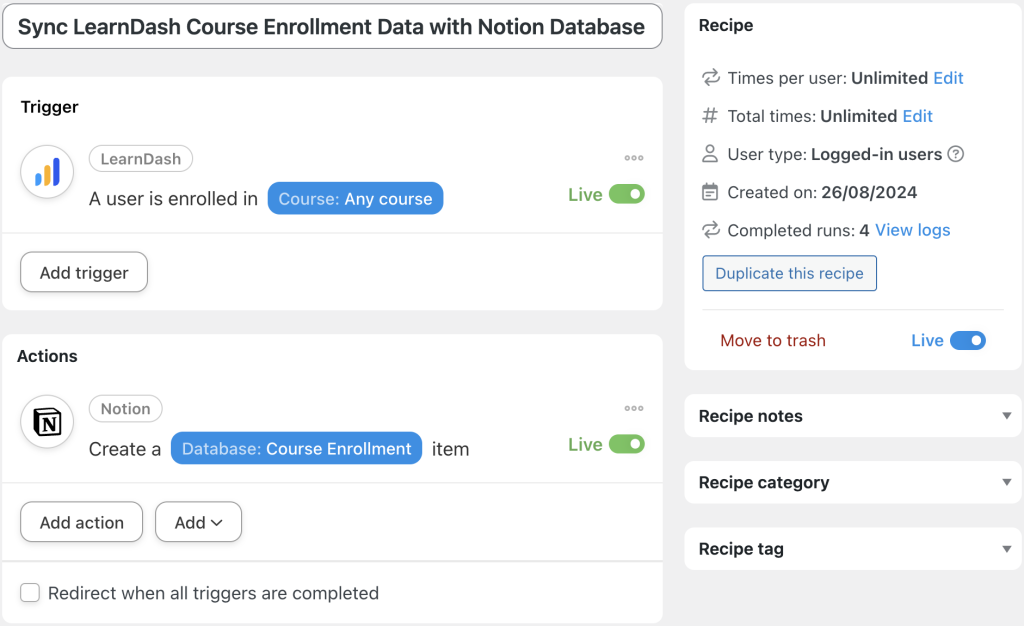Check the Redirect when all triggers completed box
Image resolution: width=1024 pixels, height=626 pixels.
[x=30, y=592]
